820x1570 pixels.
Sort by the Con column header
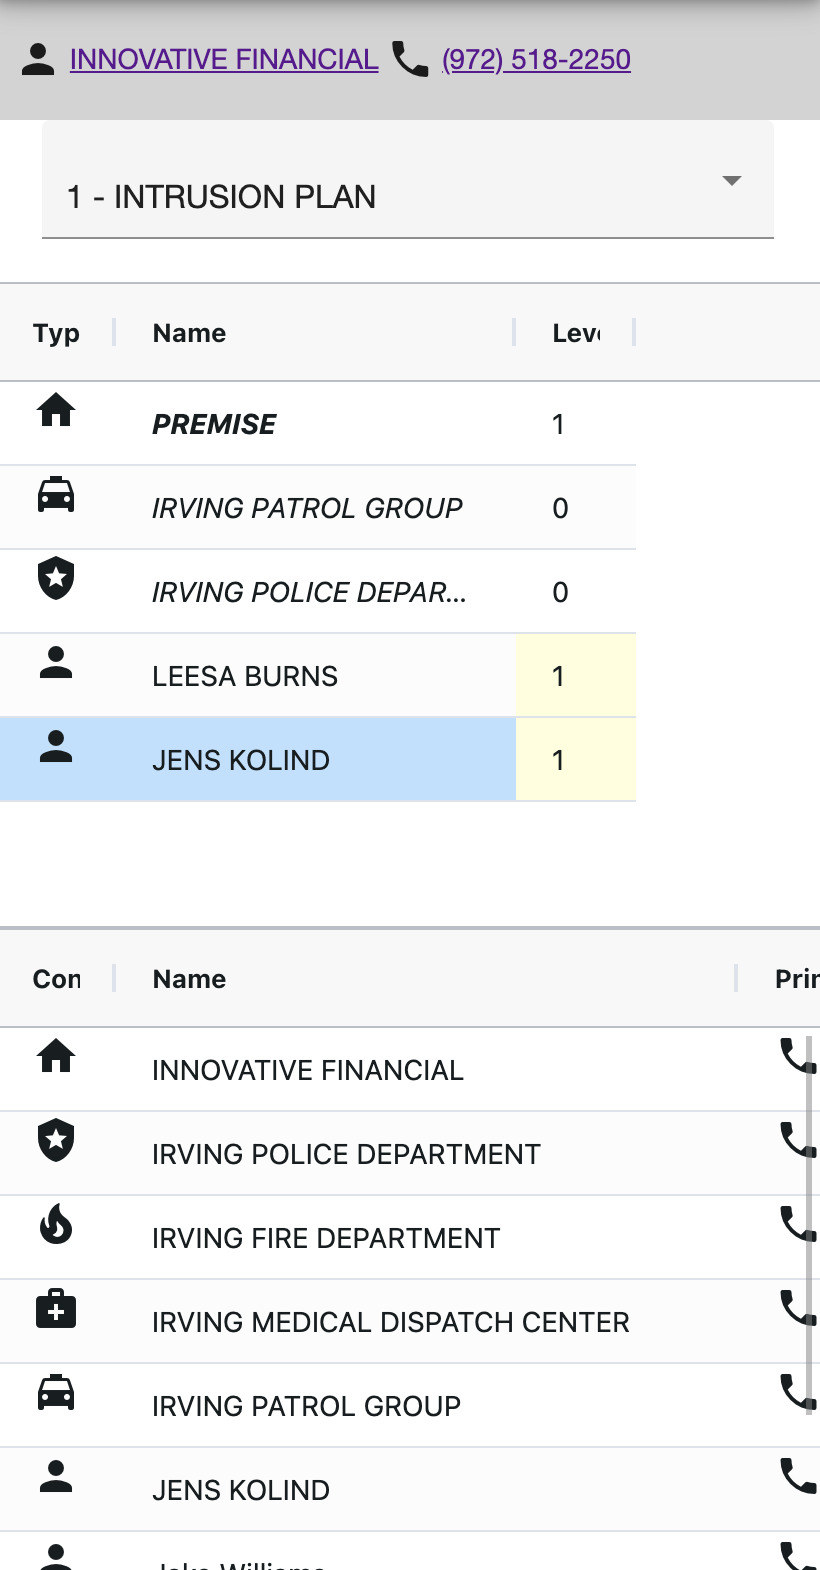[56, 979]
